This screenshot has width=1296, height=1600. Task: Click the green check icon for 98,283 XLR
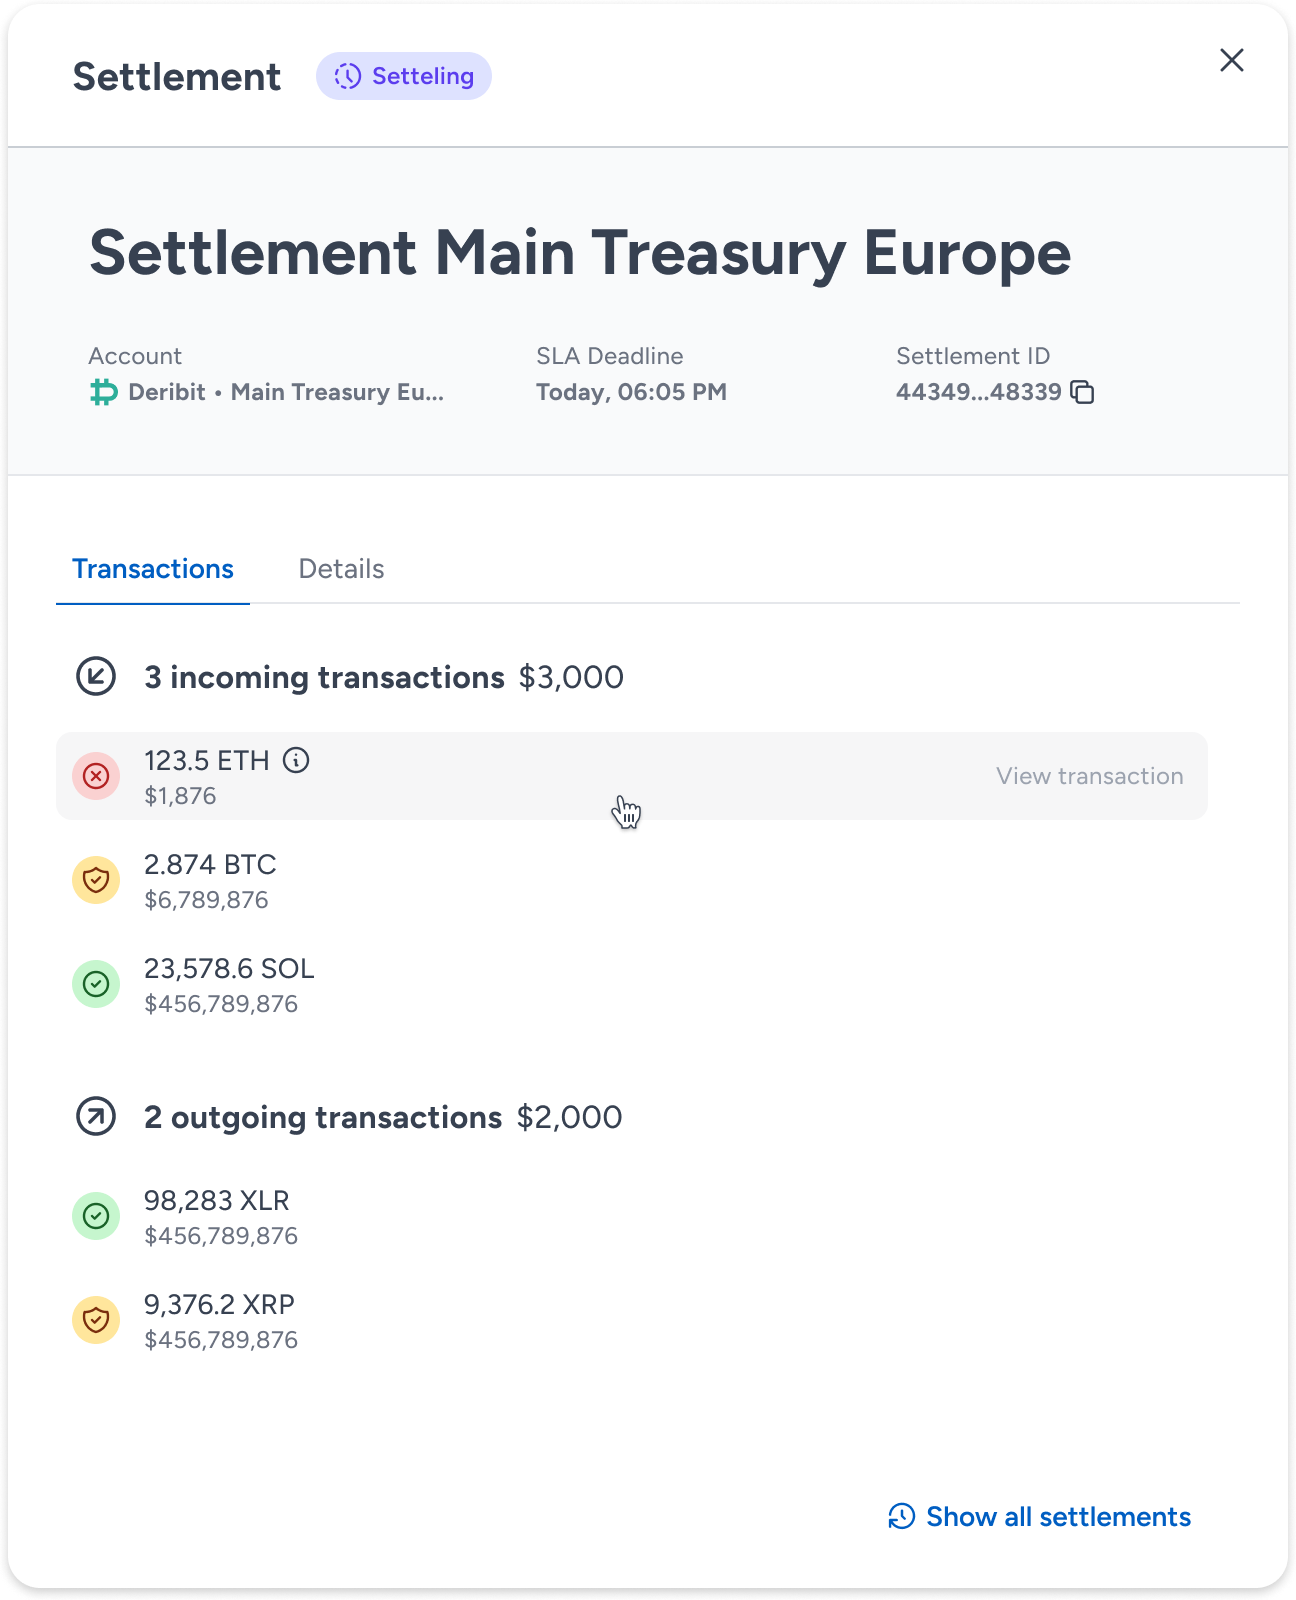(x=96, y=1216)
